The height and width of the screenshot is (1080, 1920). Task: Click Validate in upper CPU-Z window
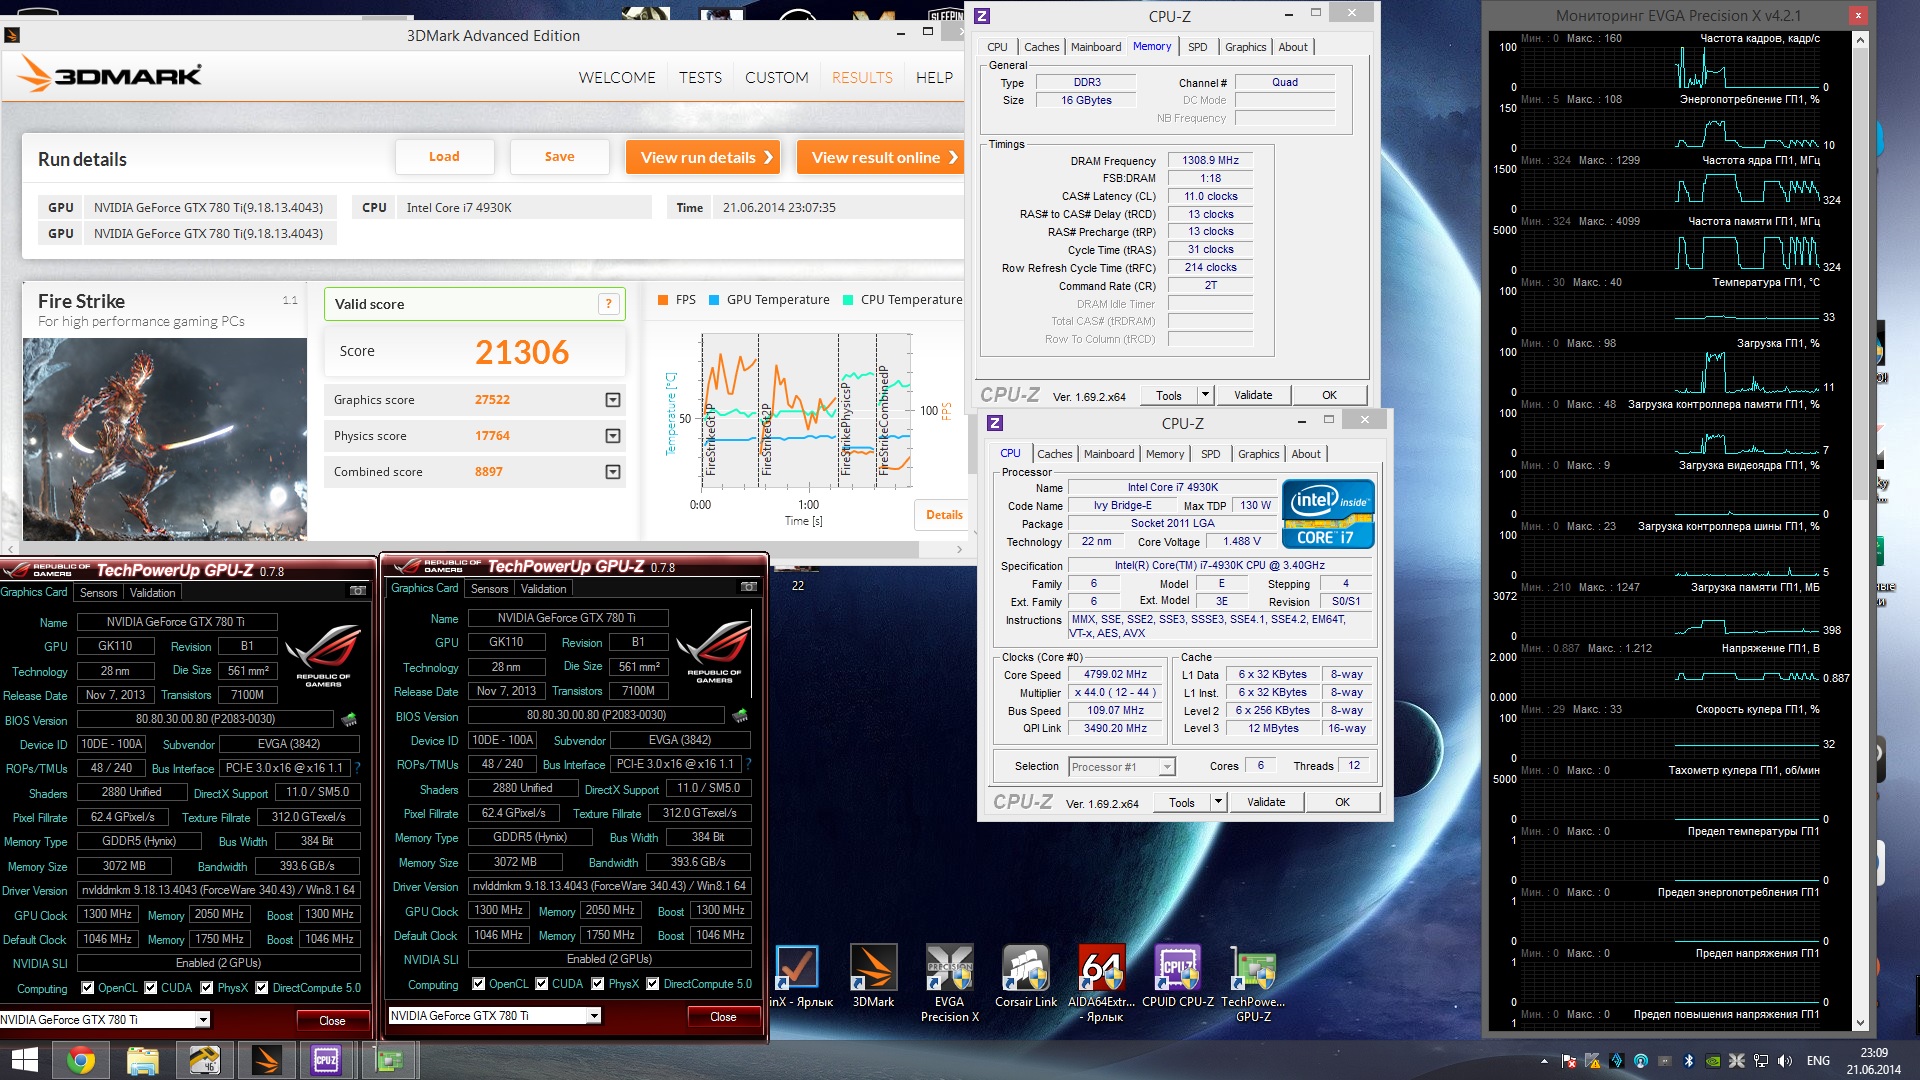[1253, 395]
